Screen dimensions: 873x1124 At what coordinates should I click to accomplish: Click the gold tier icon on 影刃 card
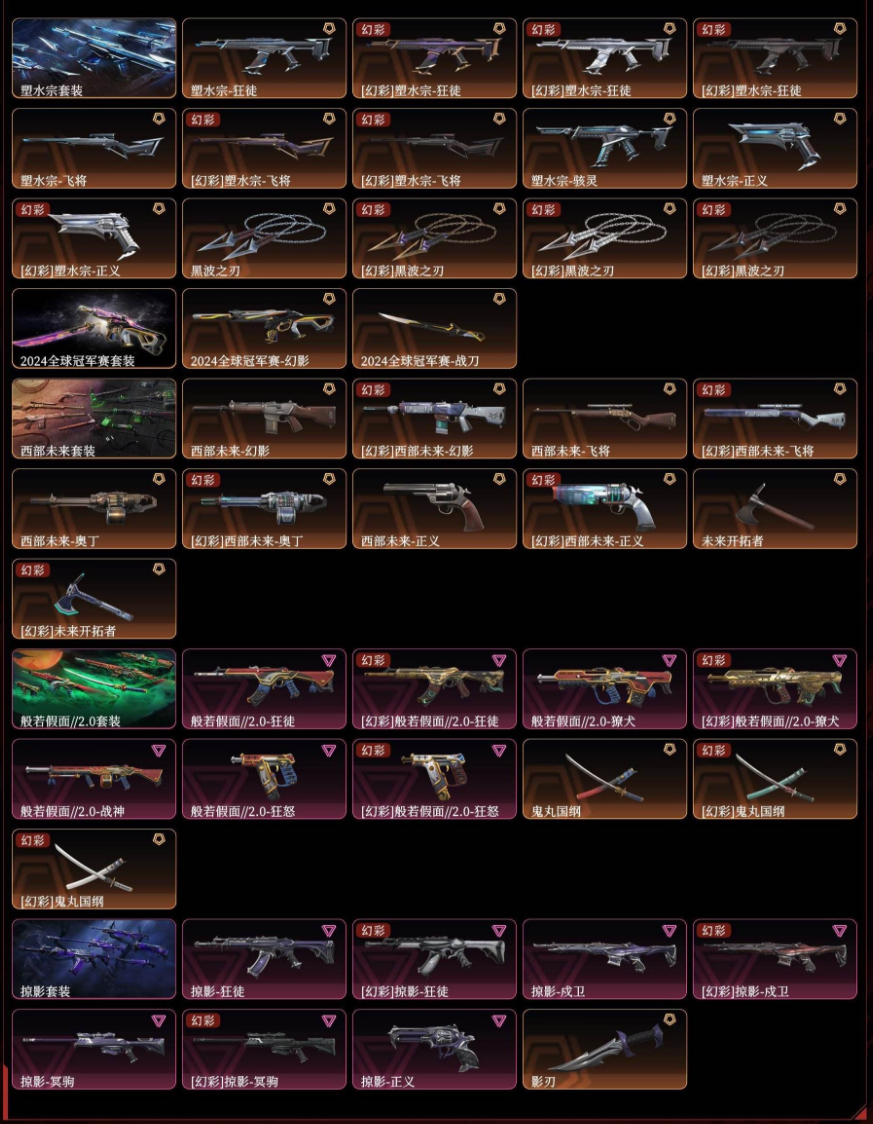669,1020
